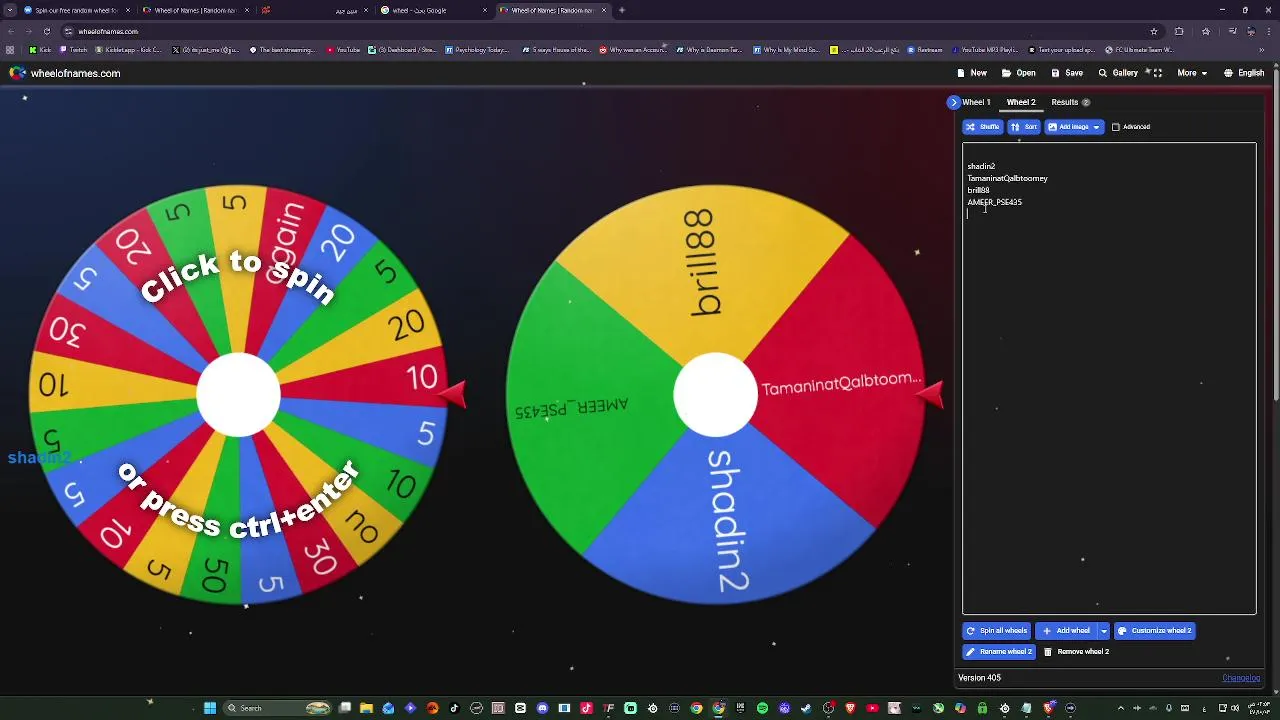Image resolution: width=1280 pixels, height=720 pixels.
Task: Open the Restream bookmark
Action: (925, 50)
